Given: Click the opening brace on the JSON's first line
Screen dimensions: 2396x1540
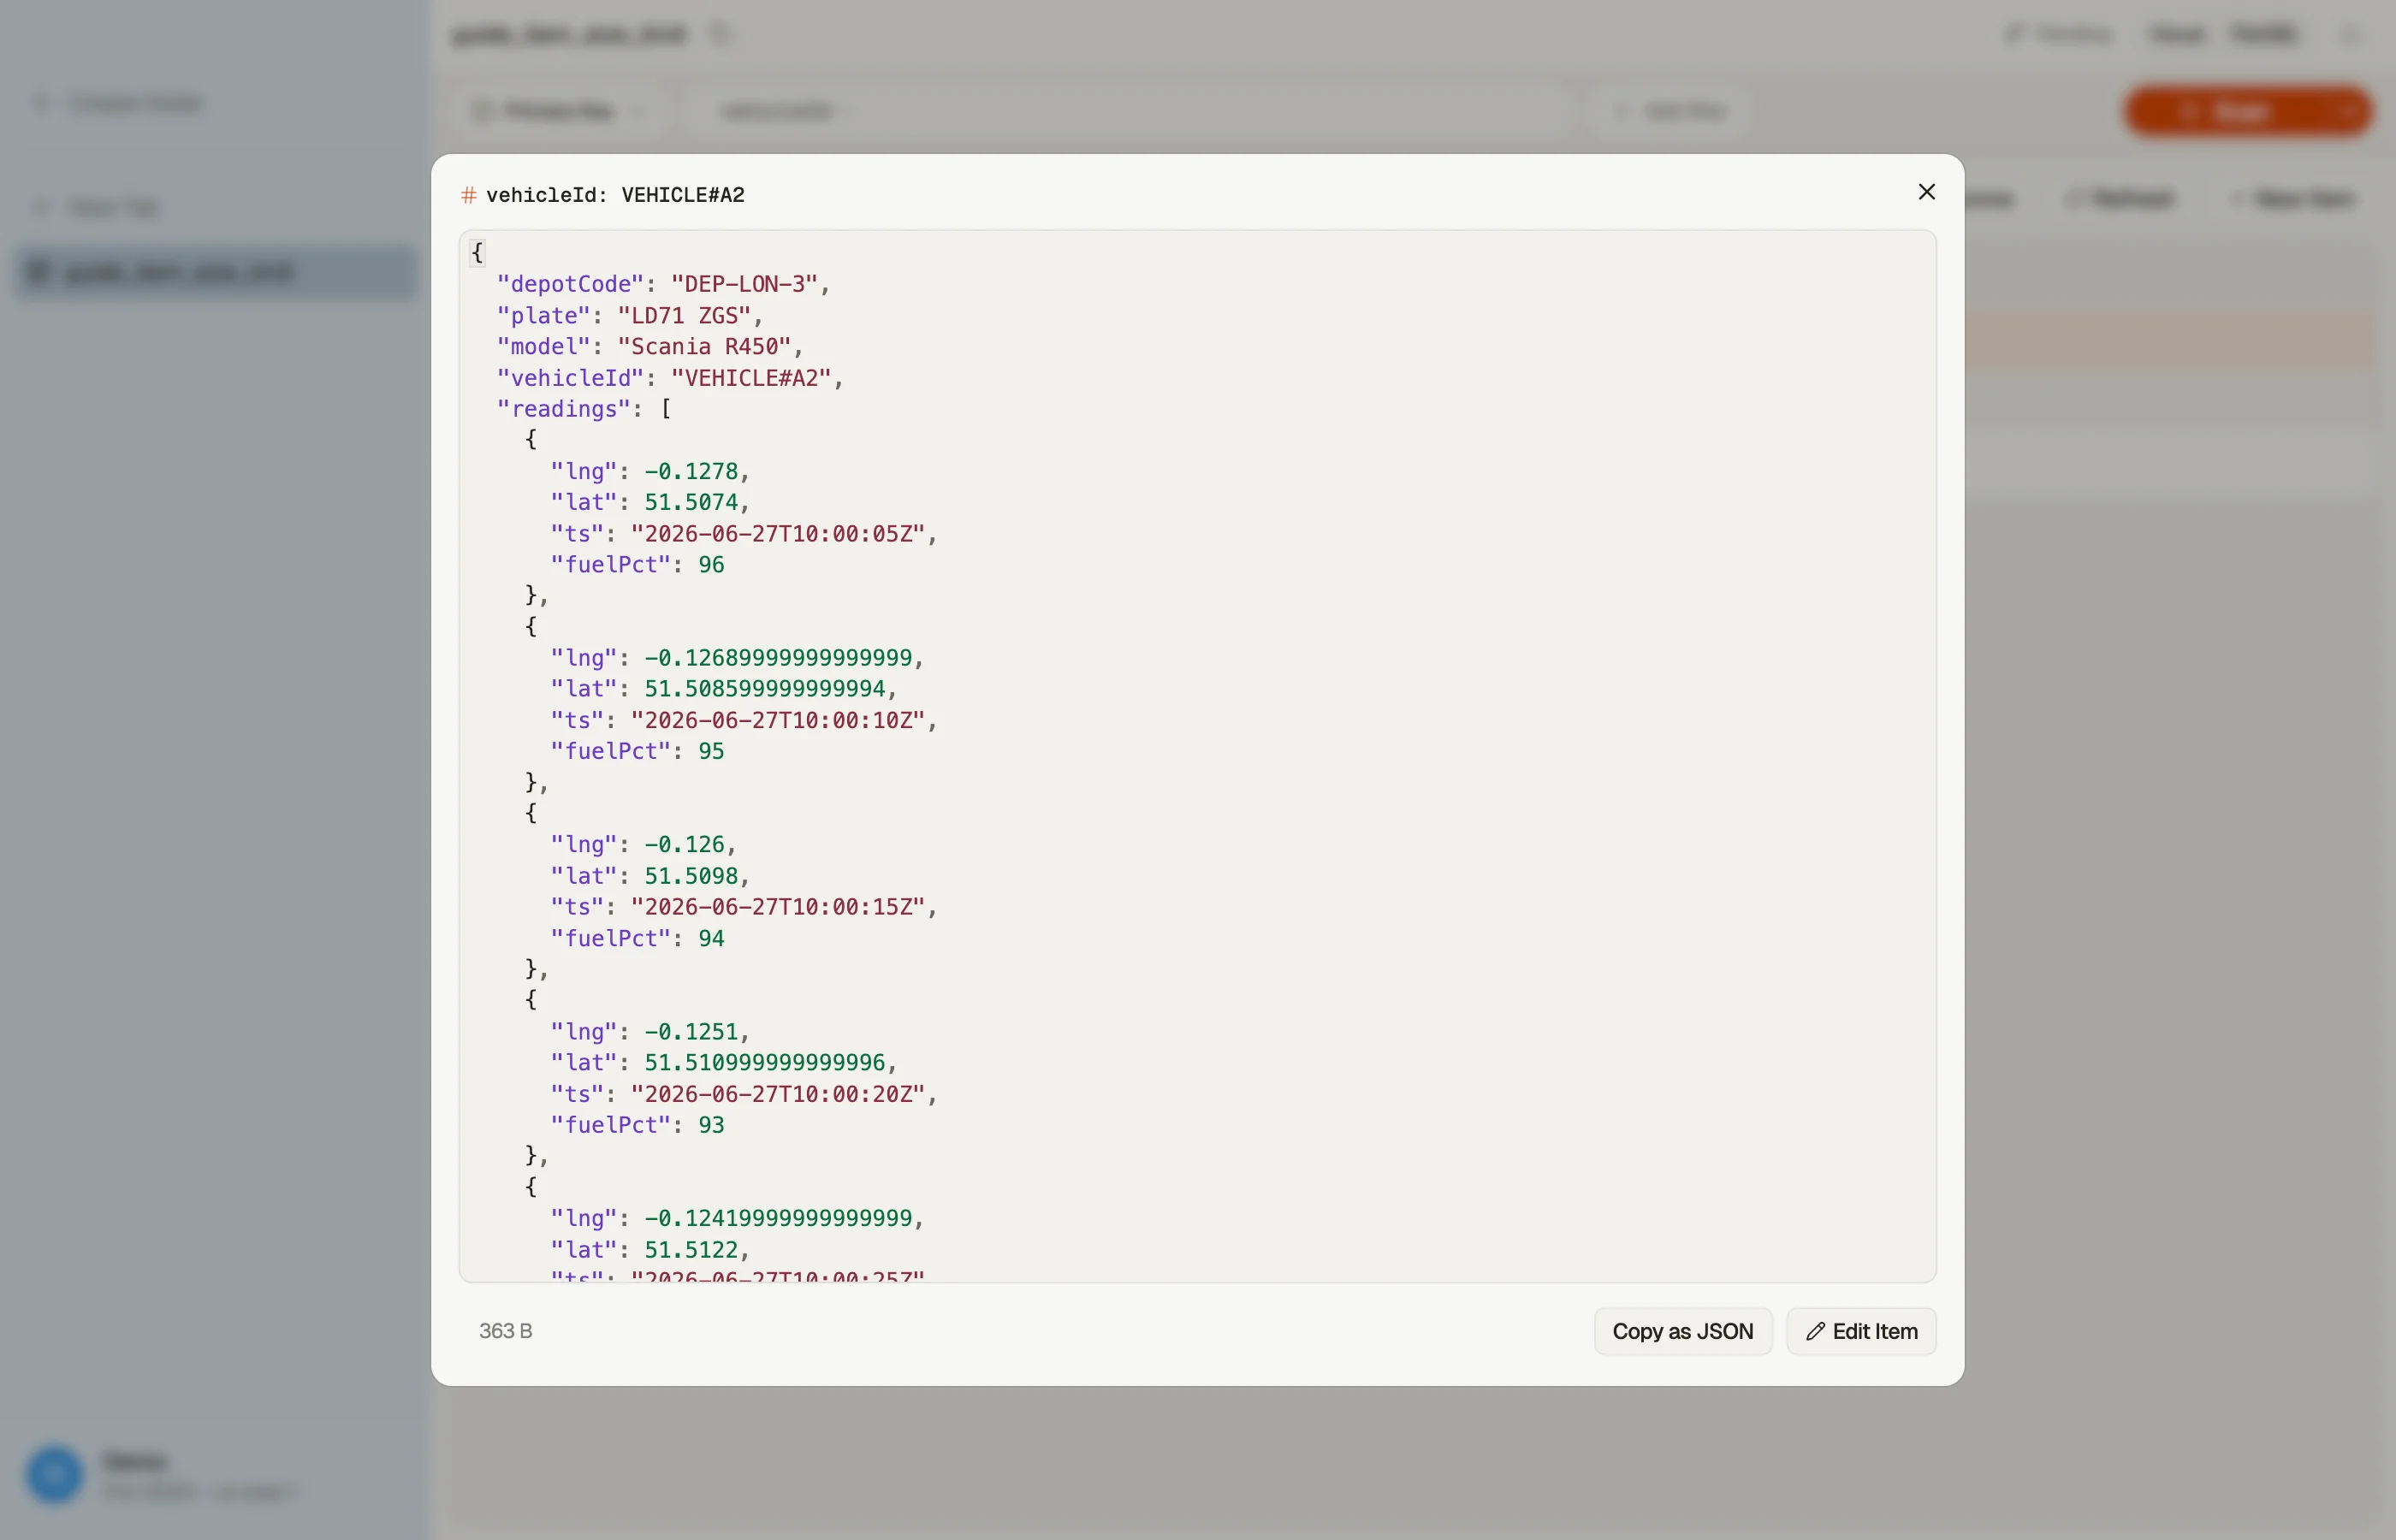Looking at the screenshot, I should 477,253.
